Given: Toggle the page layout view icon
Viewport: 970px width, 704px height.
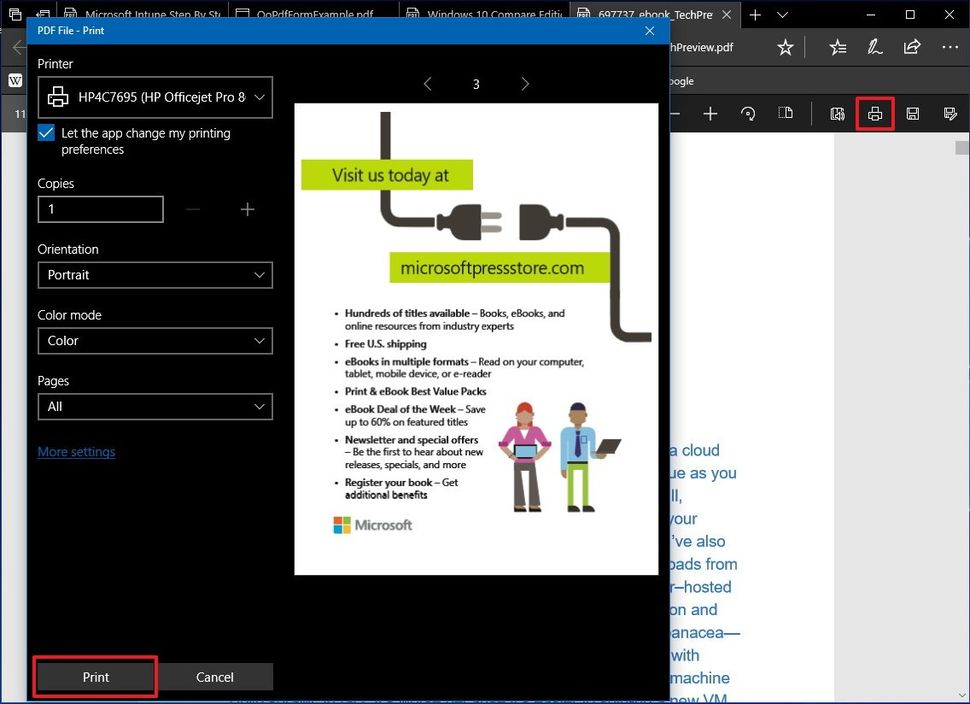Looking at the screenshot, I should click(x=787, y=113).
